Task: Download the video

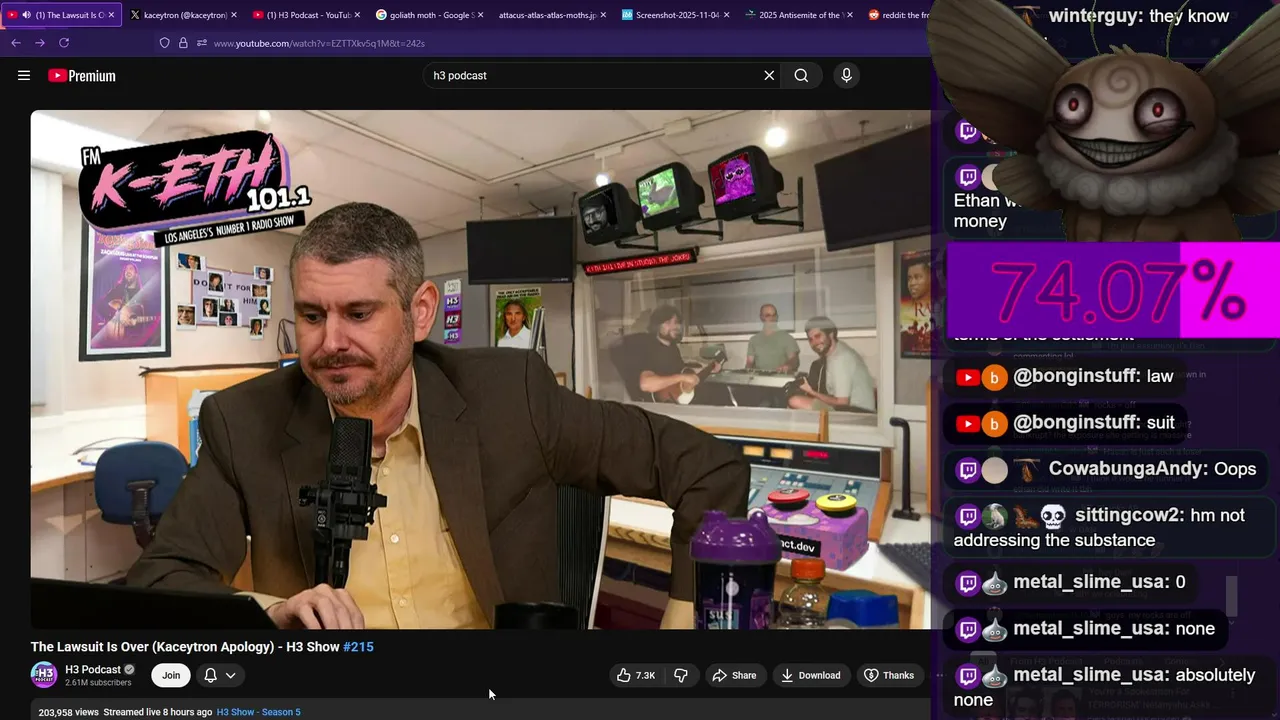Action: point(811,675)
